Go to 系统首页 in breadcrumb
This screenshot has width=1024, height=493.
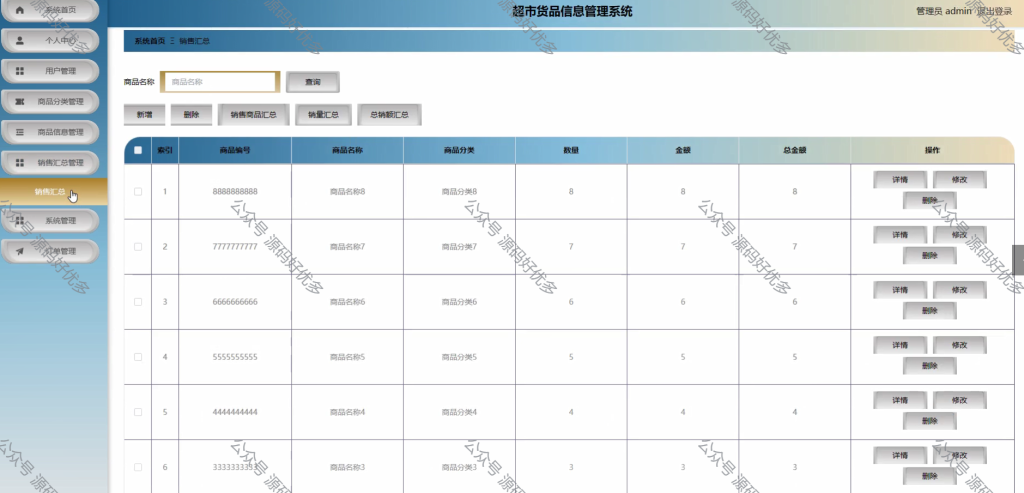click(x=150, y=41)
